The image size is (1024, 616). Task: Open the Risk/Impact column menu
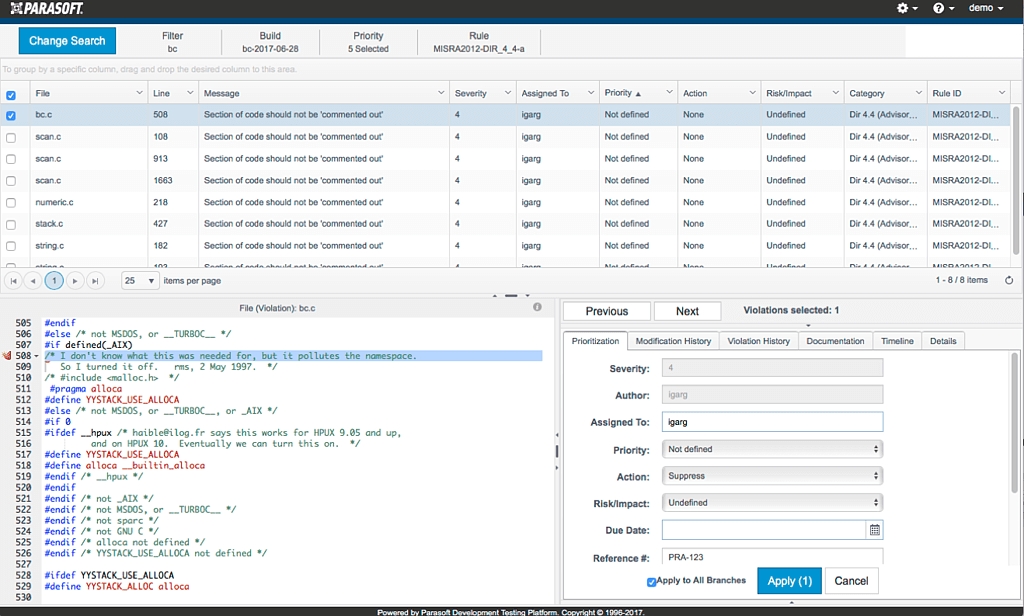835,93
